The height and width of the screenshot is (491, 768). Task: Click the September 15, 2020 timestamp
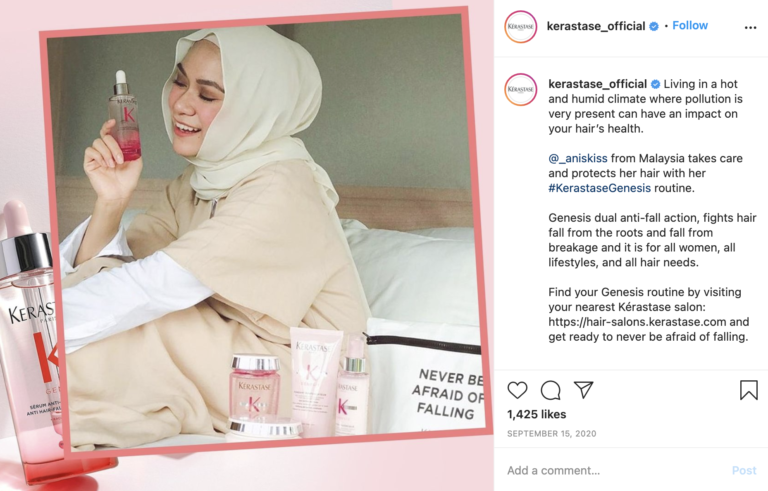click(552, 434)
